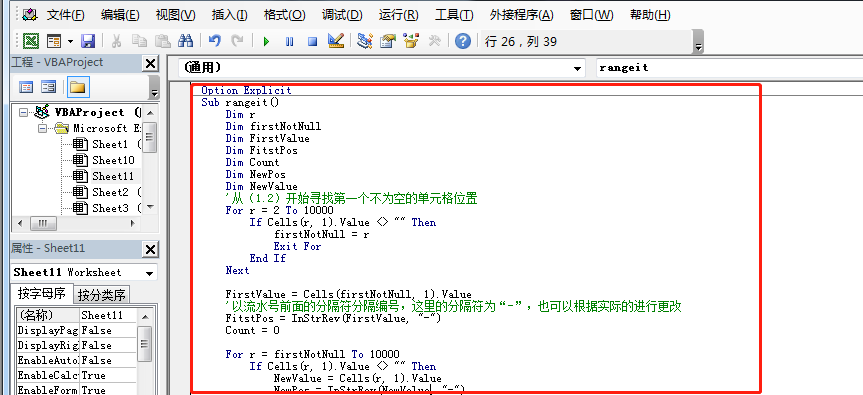Screen dimensions: 863x395
Task: Switch to Microsoft Excel view icon
Action: (x=31, y=41)
